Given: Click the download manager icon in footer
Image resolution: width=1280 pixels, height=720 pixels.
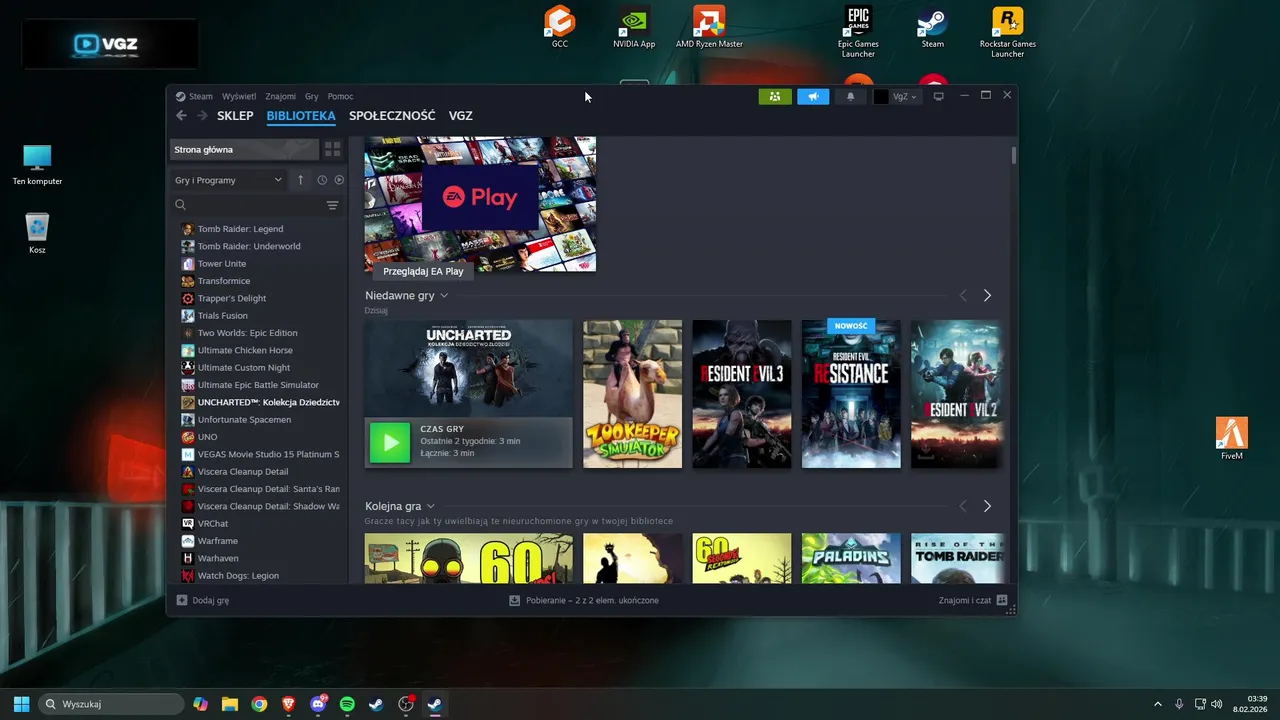Looking at the screenshot, I should tap(514, 601).
